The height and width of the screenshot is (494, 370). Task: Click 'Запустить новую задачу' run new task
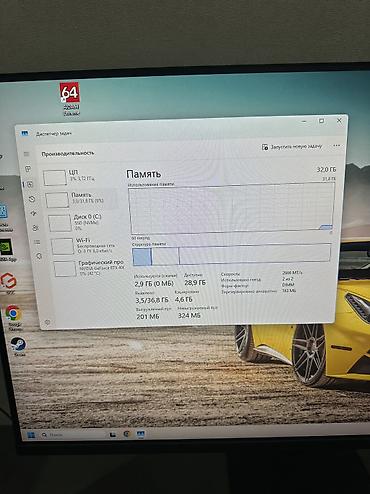292,147
